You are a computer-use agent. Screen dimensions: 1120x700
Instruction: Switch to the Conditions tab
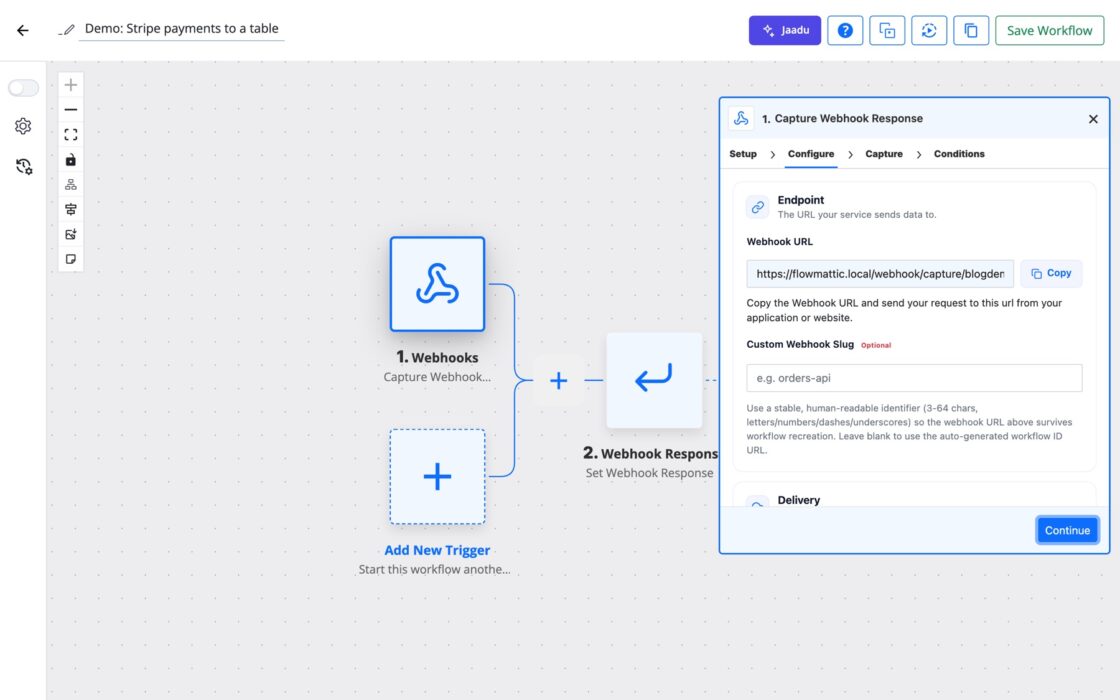click(959, 154)
